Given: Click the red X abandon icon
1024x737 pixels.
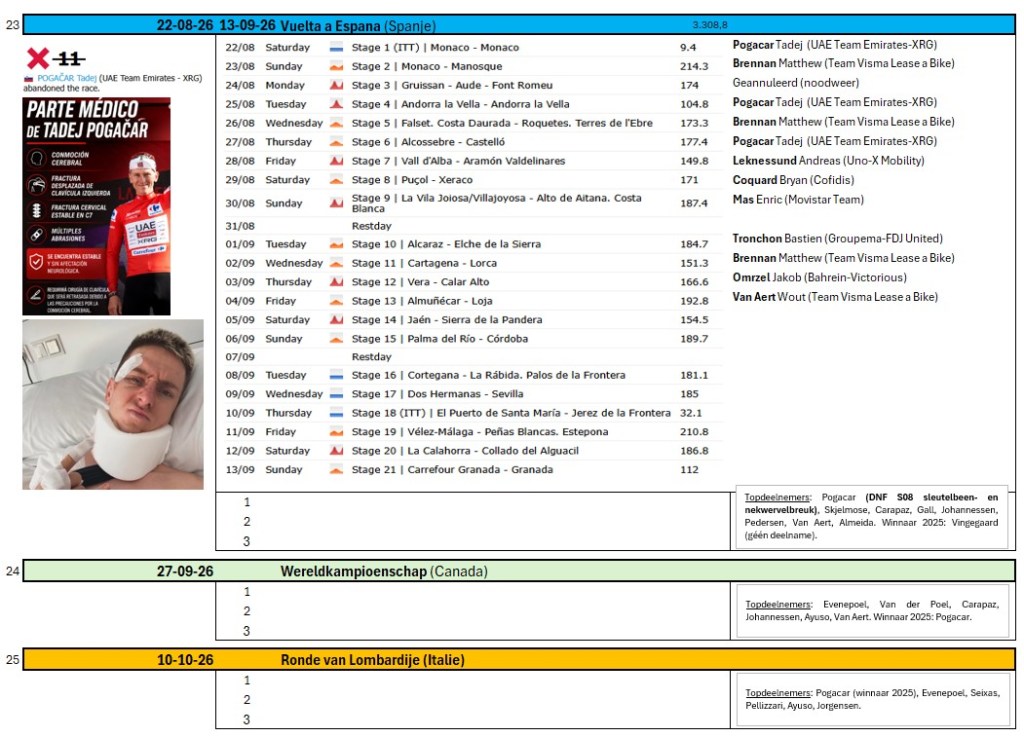Looking at the screenshot, I should (x=38, y=58).
